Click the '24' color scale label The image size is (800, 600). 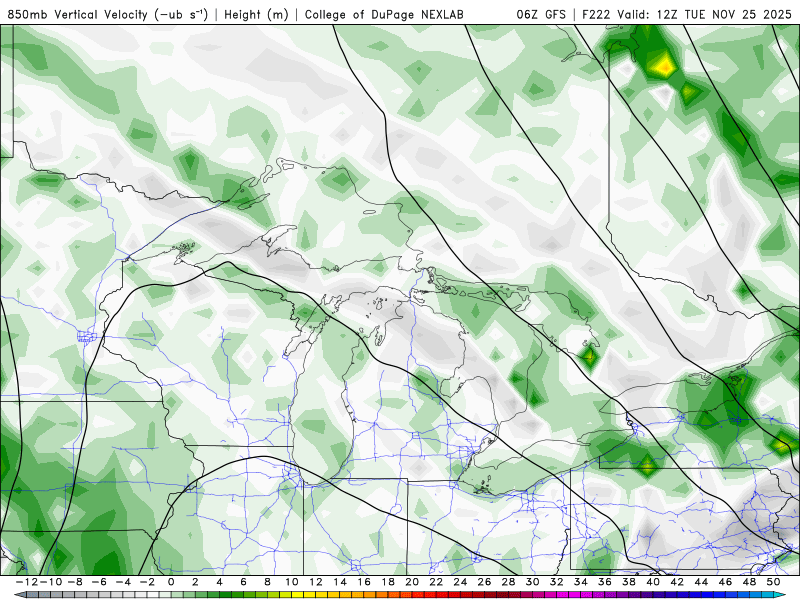click(x=460, y=582)
